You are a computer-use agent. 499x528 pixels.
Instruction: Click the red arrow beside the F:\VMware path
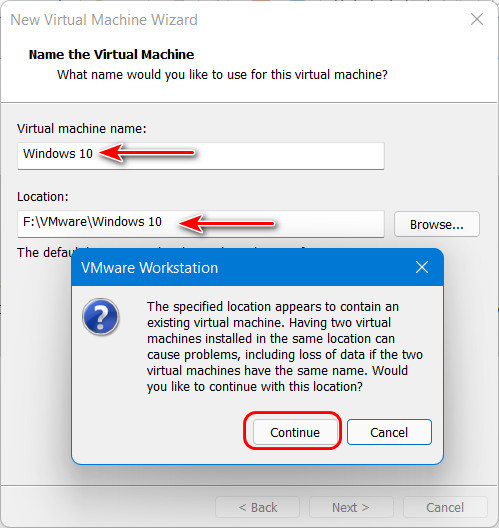227,223
